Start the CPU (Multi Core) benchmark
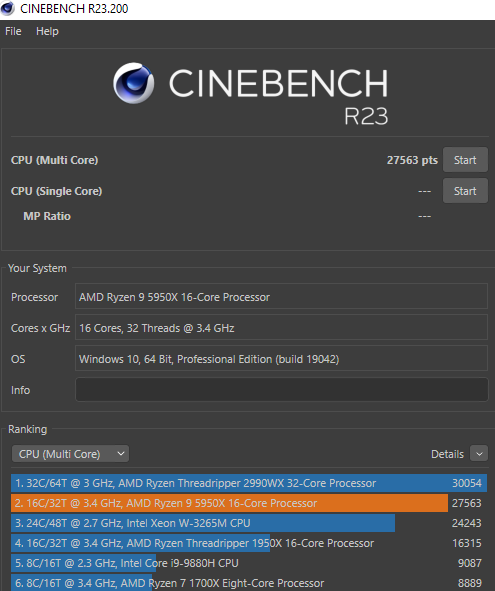The image size is (495, 591). point(465,160)
